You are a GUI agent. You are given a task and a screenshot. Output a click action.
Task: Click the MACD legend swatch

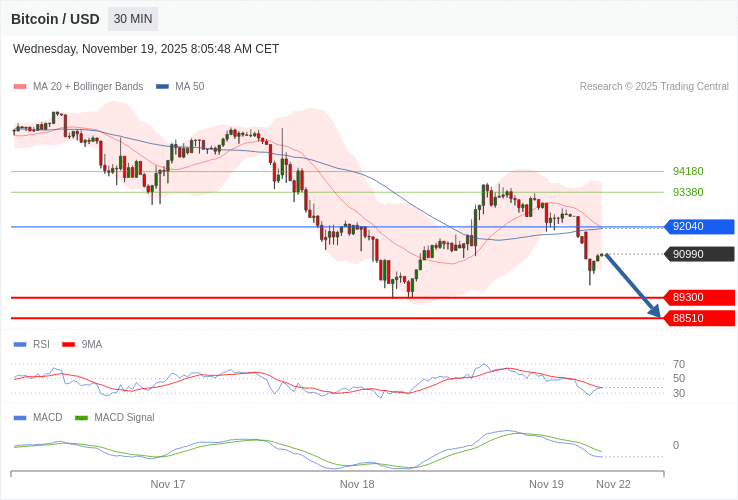[20, 418]
